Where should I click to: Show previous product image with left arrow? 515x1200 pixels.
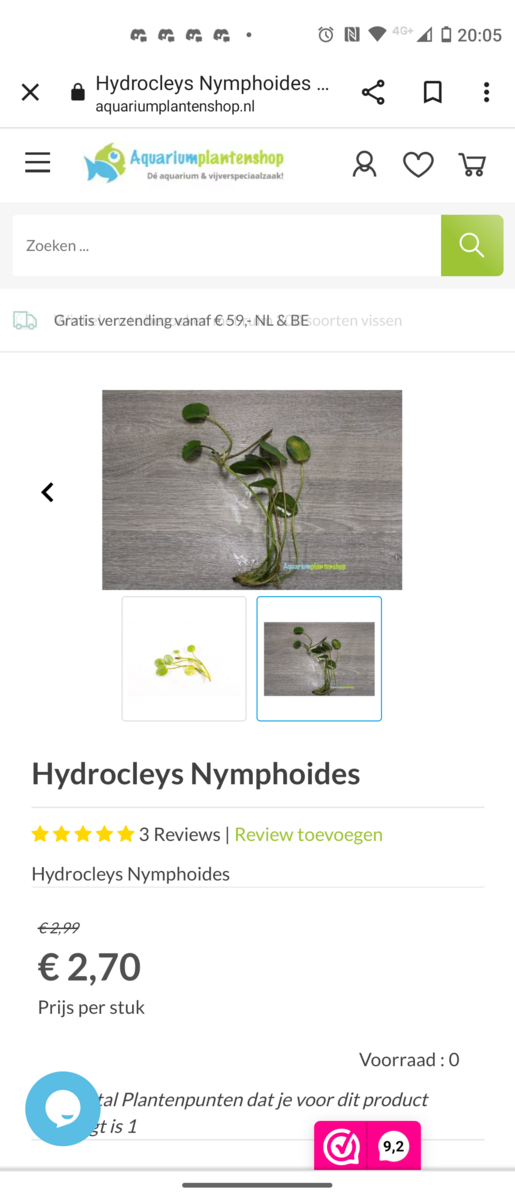47,492
